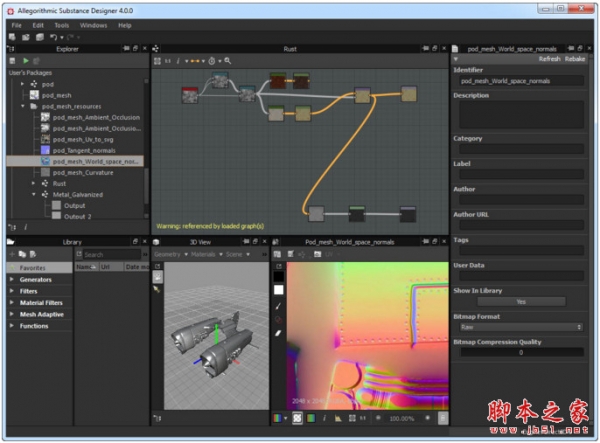Viewport: 600px width, 443px height.
Task: Expand the Rust graph tree item
Action: pyautogui.click(x=33, y=183)
